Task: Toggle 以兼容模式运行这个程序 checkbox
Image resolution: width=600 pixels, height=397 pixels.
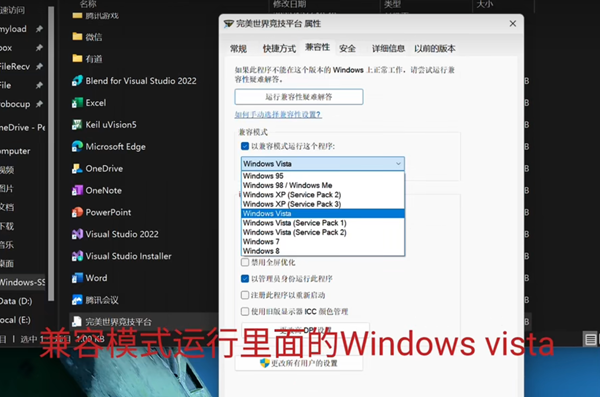Action: (245, 146)
